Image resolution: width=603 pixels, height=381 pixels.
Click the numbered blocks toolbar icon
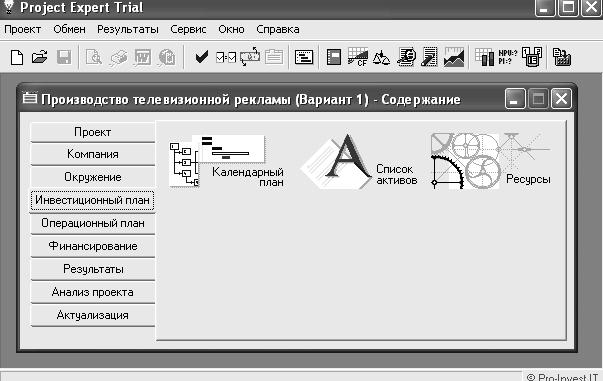[x=532, y=57]
